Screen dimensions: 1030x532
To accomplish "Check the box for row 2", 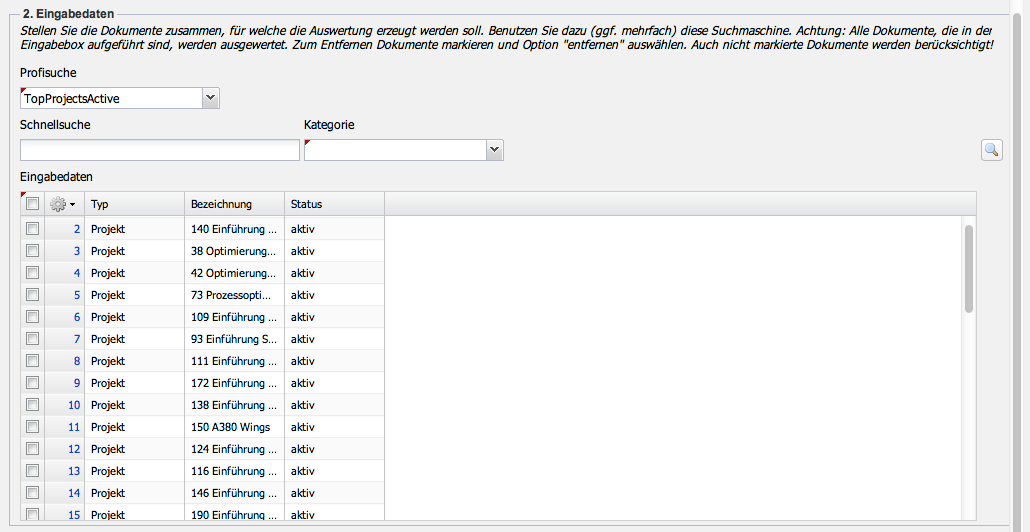I will (x=32, y=229).
